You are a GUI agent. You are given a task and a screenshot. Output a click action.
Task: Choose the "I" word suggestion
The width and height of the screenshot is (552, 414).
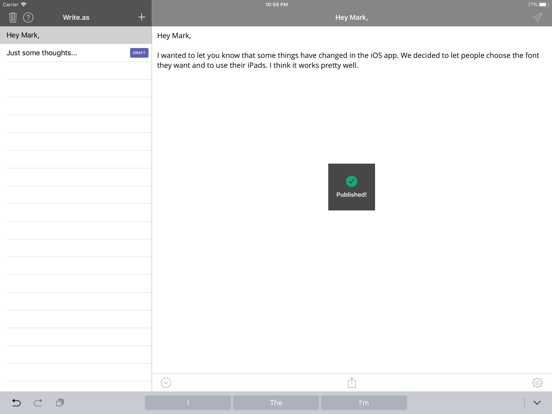pyautogui.click(x=188, y=402)
